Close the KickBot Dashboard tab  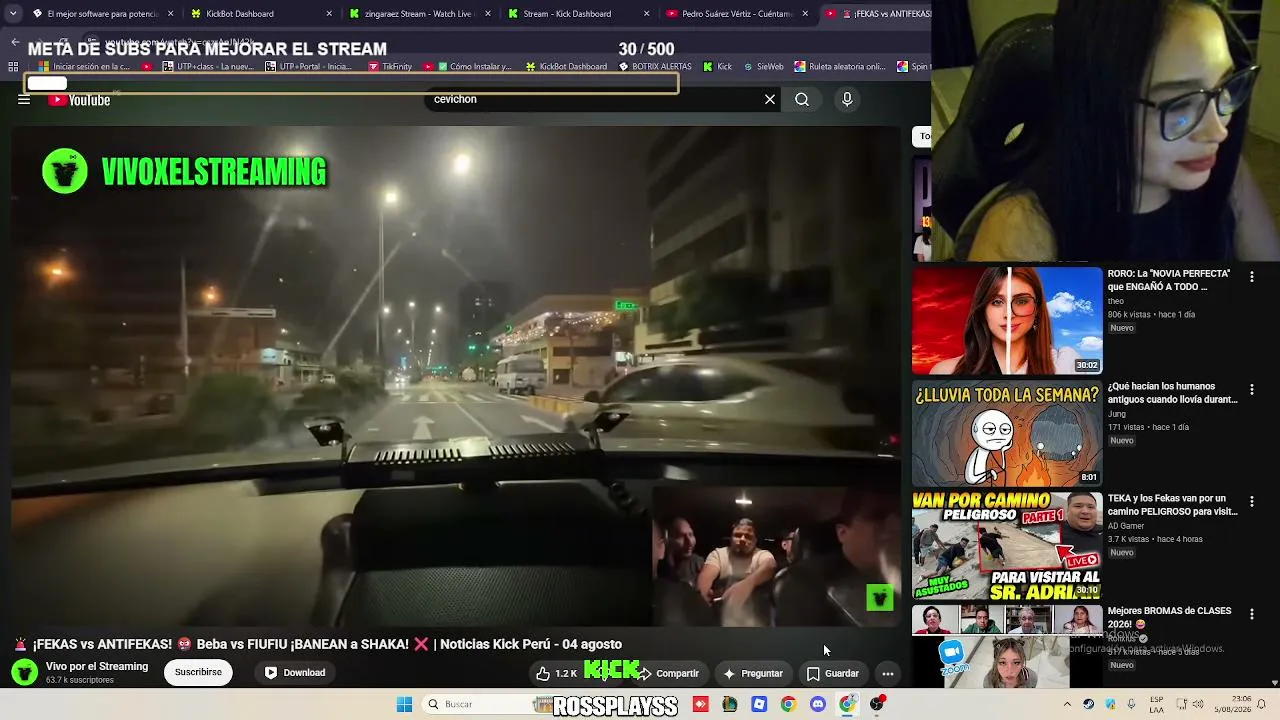[329, 14]
